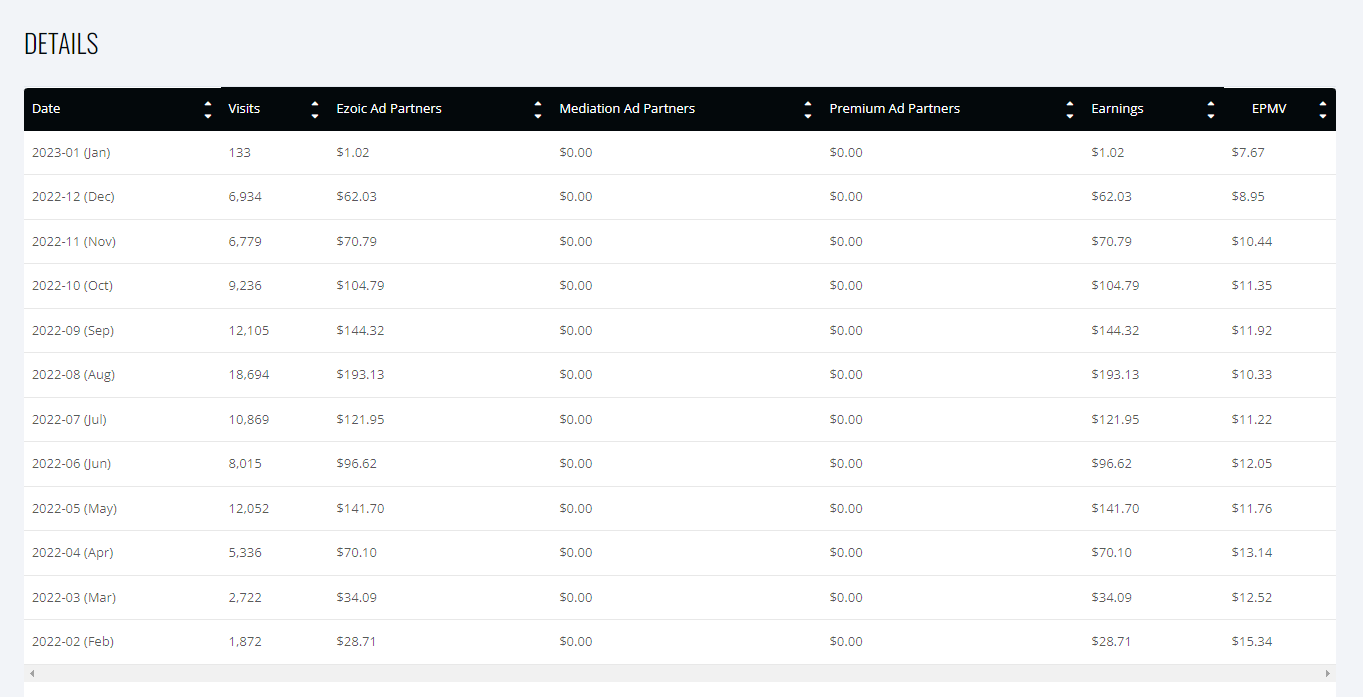1363x697 pixels.
Task: Select the 2022-12 (Dec) date cell
Action: click(x=73, y=197)
